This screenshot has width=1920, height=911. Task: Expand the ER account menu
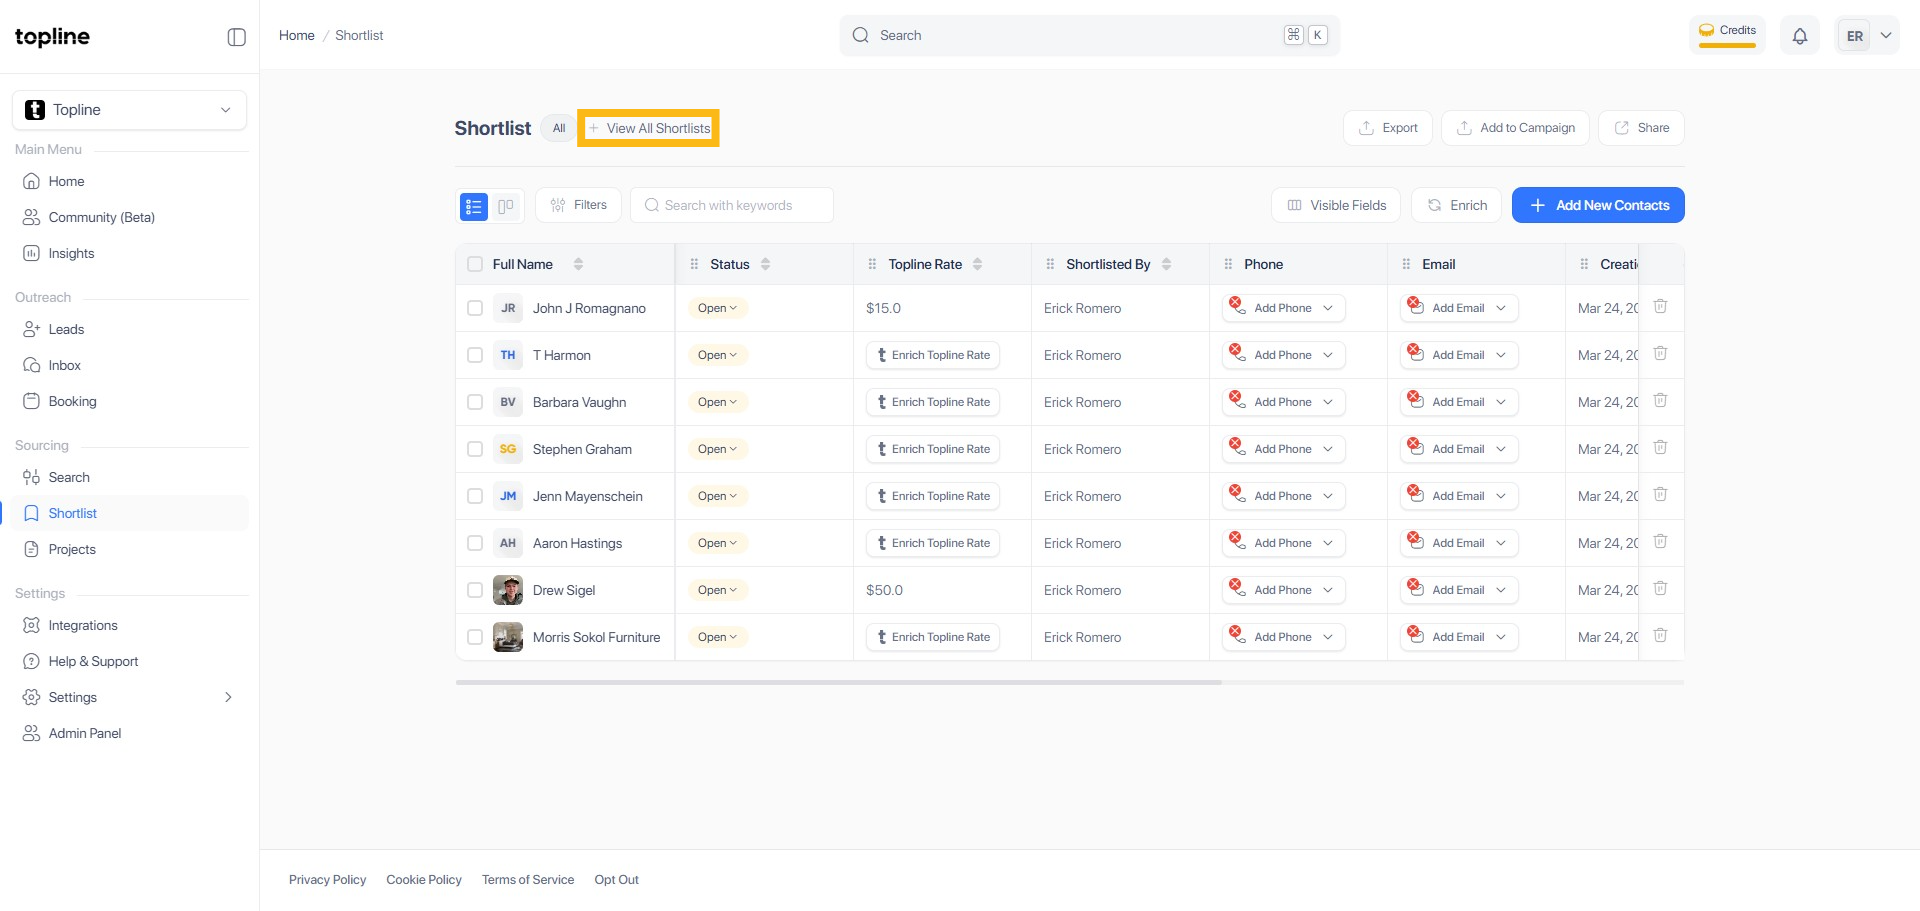point(1868,36)
